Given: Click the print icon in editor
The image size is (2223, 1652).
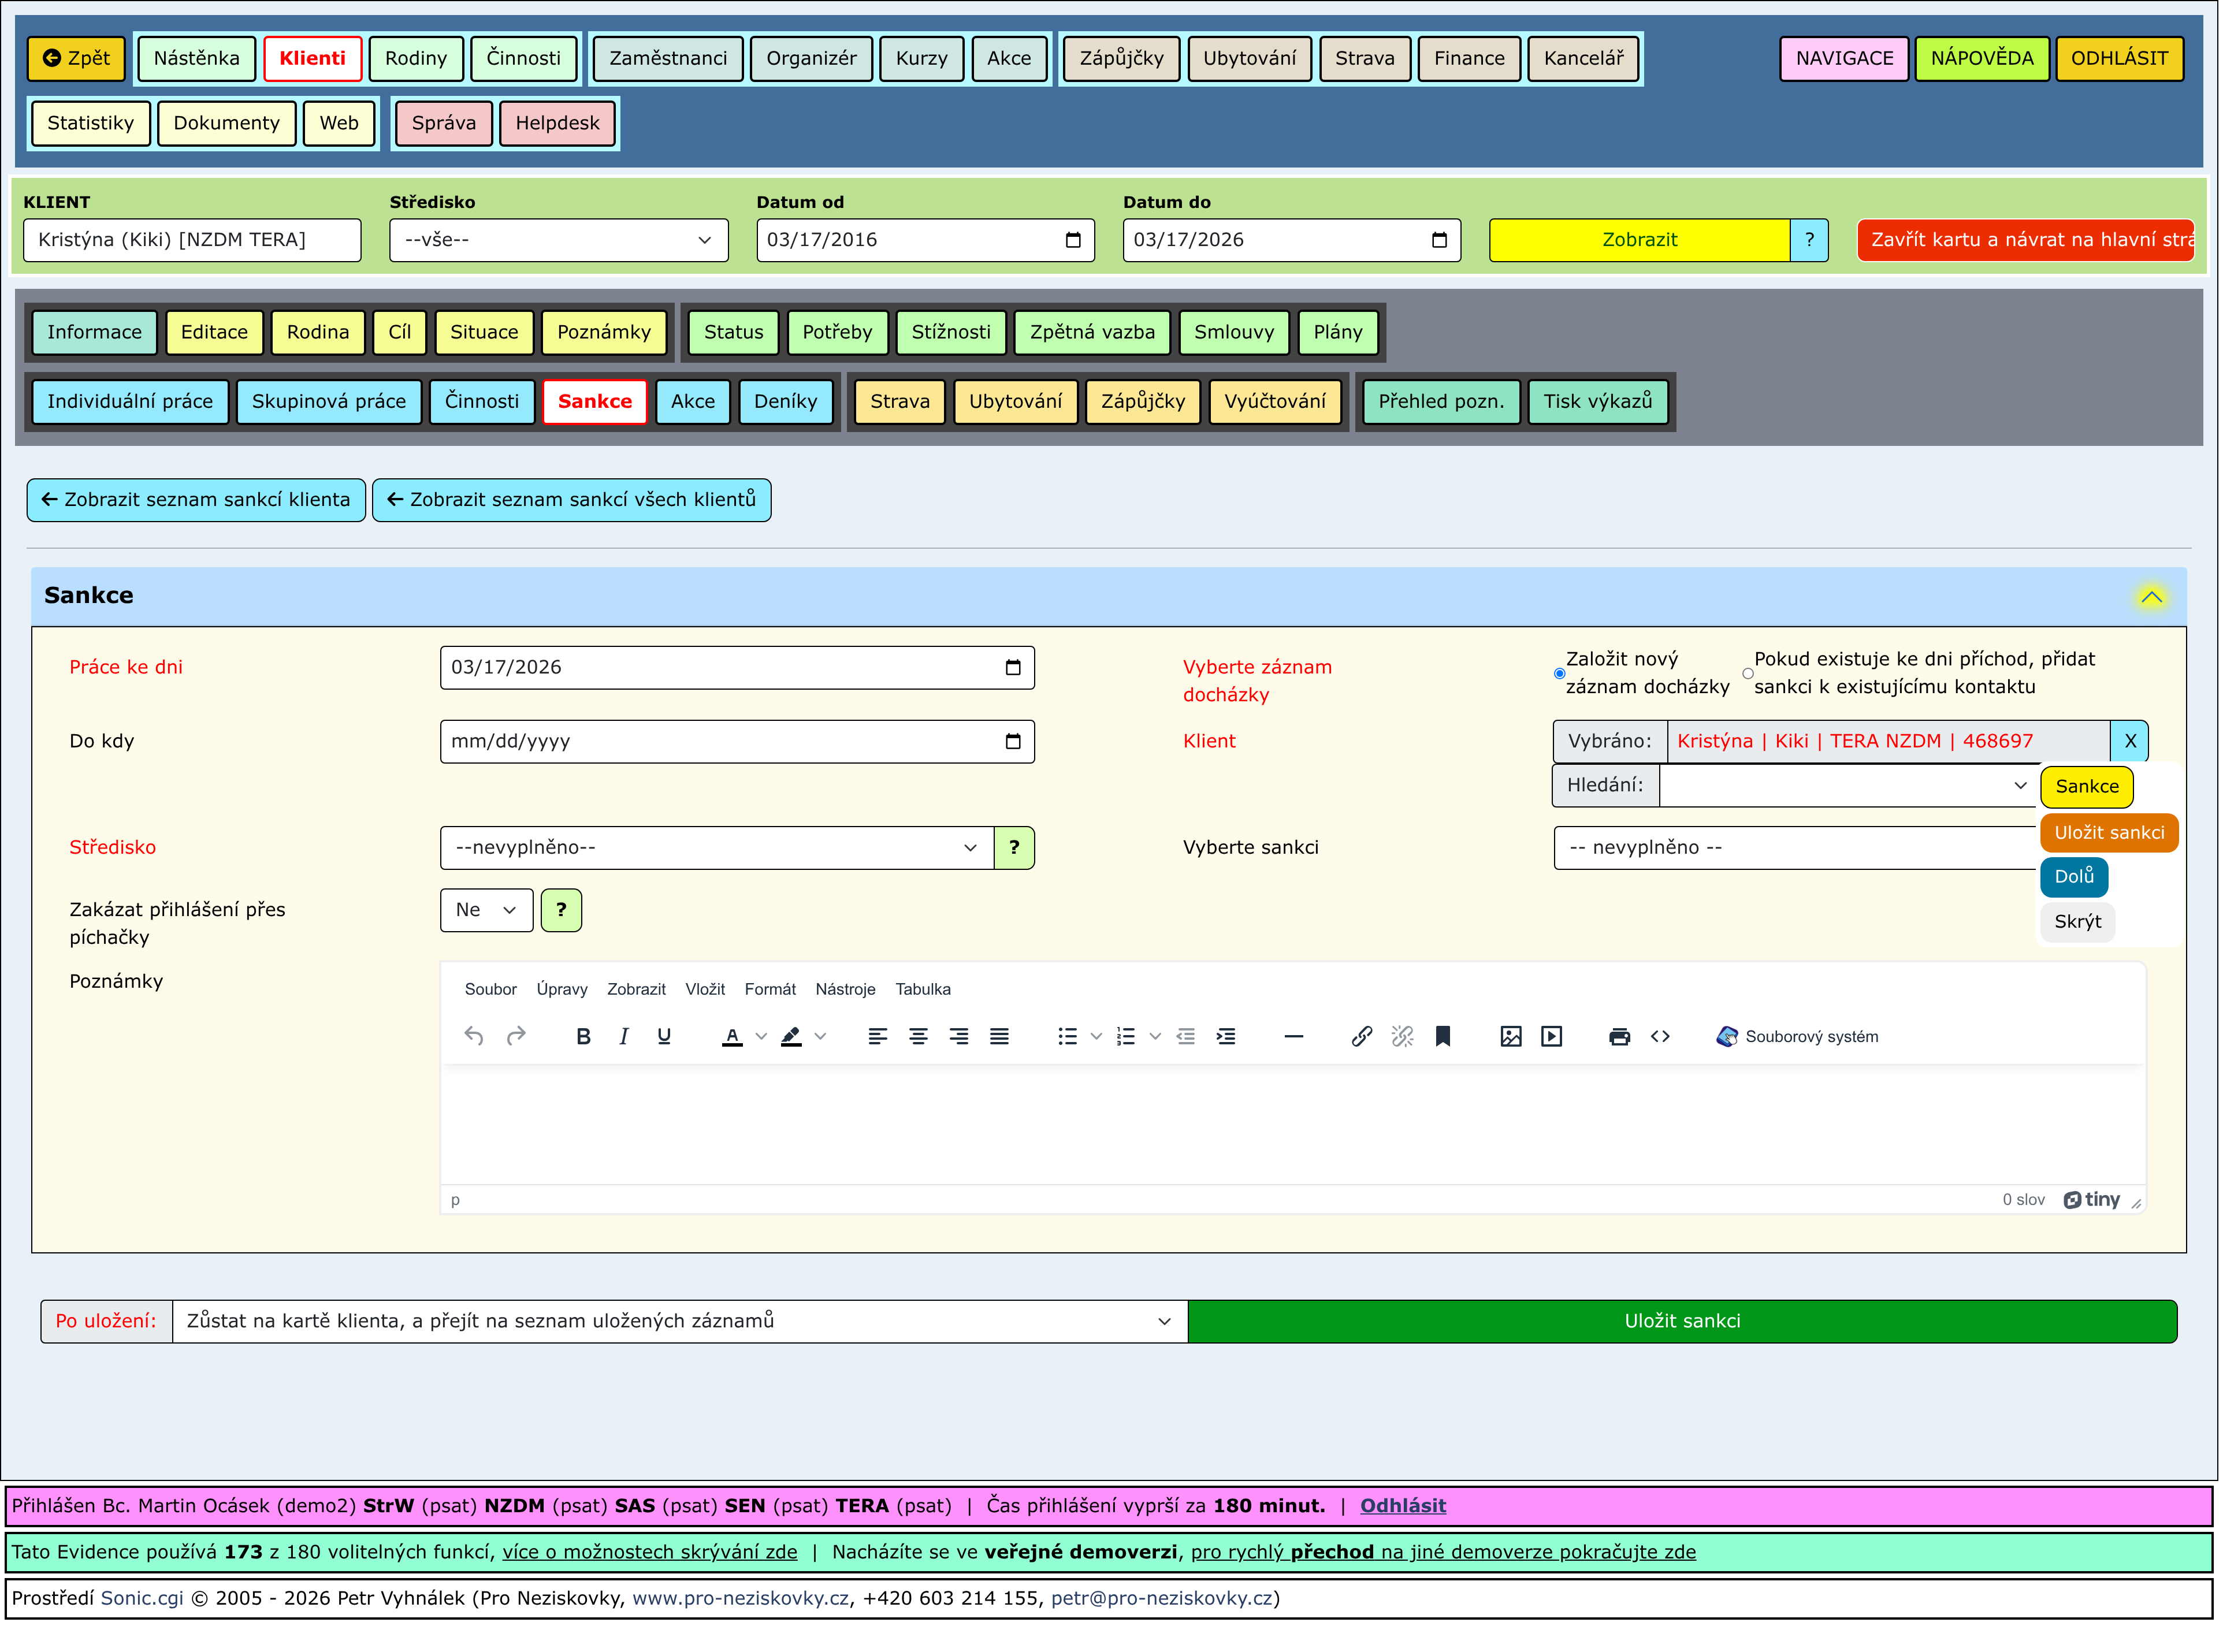Looking at the screenshot, I should pos(1619,1037).
